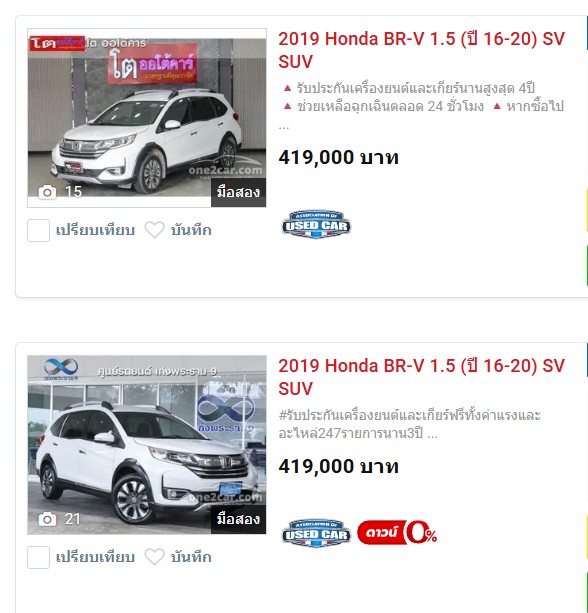Tick the compare checkbox on the first listing

38,230
